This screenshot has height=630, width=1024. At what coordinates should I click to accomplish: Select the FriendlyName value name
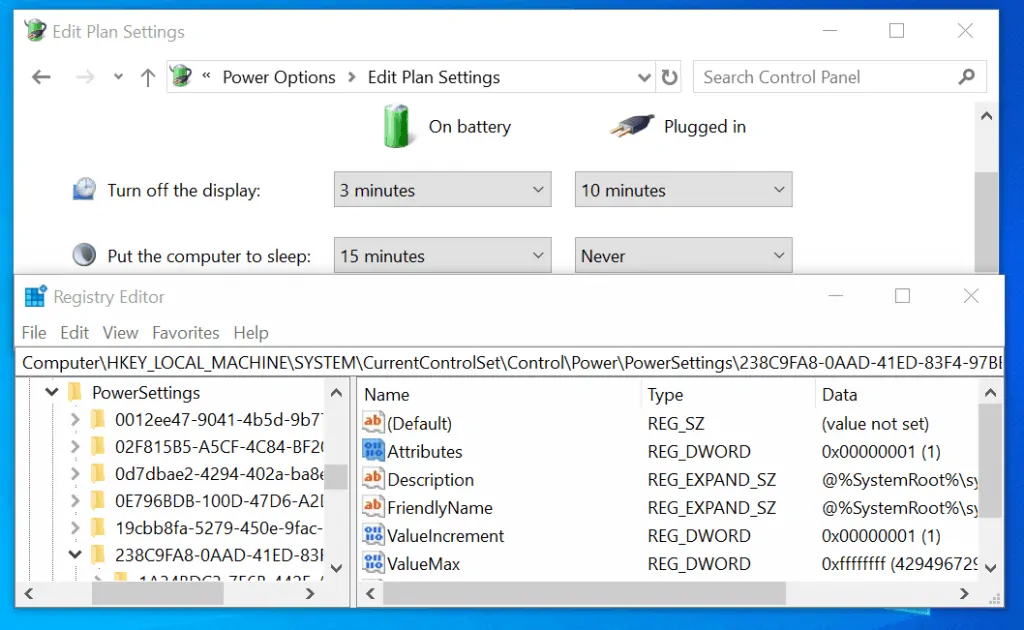click(440, 507)
